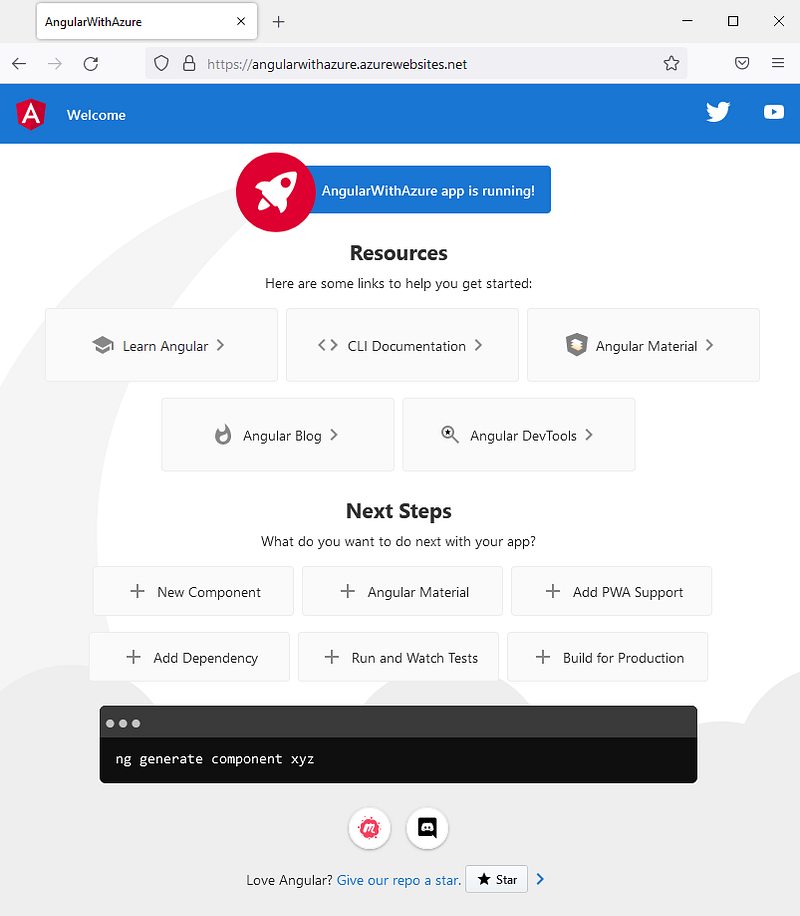Viewport: 800px width, 916px height.
Task: Select the Run and Watch Tests label
Action: pos(414,658)
